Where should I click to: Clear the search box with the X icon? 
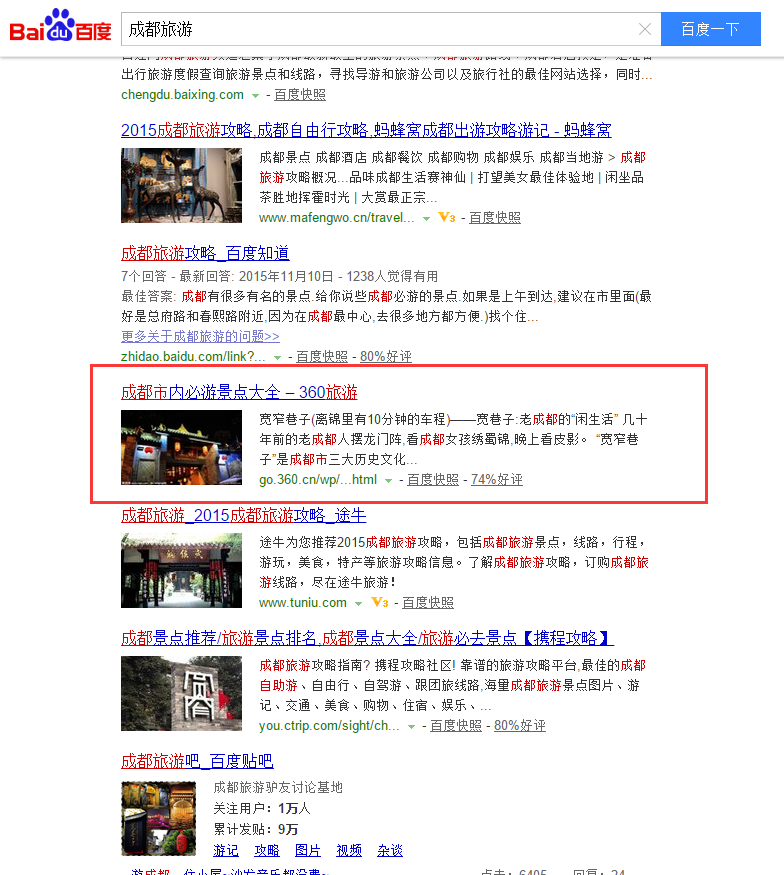tap(645, 30)
